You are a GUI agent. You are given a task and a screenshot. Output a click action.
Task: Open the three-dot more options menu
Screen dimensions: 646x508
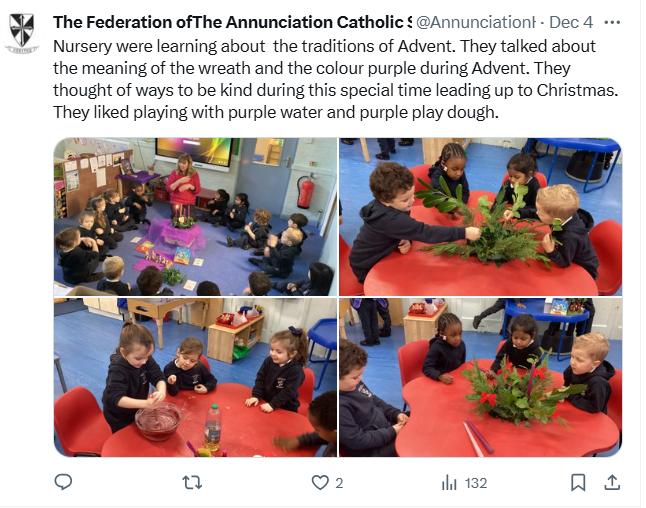pos(612,22)
